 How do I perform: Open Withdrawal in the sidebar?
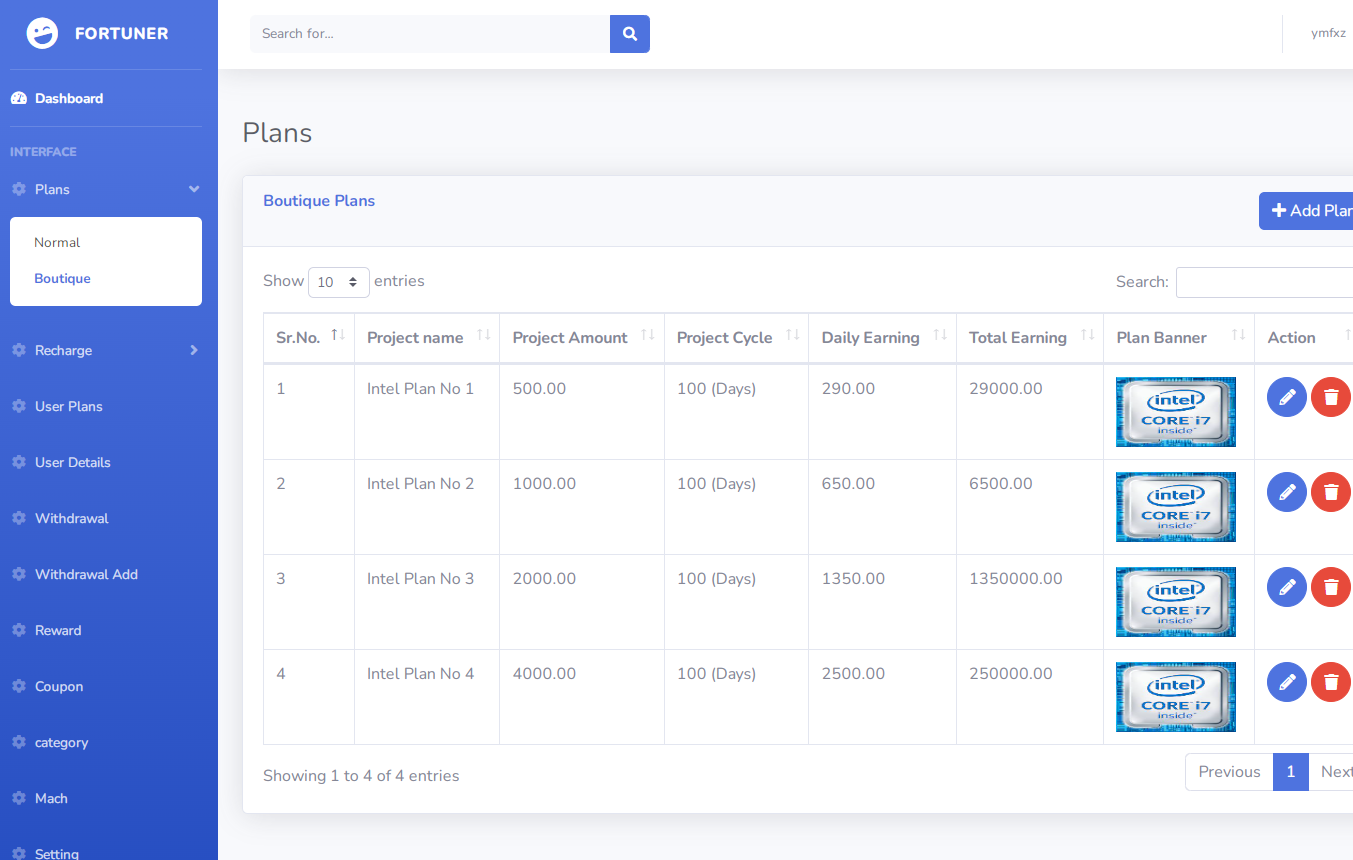pos(72,518)
